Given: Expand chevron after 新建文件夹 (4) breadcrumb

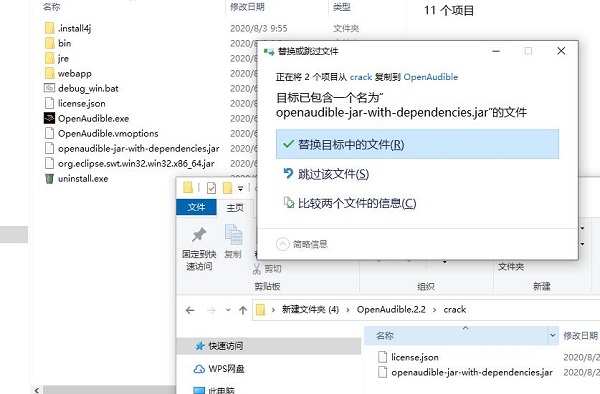Looking at the screenshot, I should [348, 310].
